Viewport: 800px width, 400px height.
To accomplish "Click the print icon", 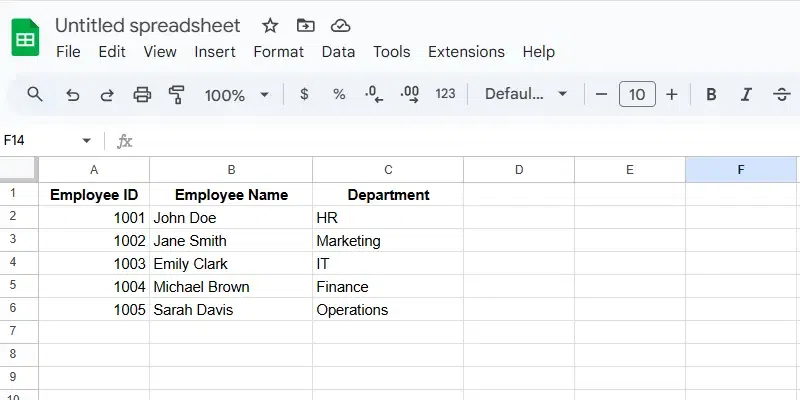I will (142, 95).
